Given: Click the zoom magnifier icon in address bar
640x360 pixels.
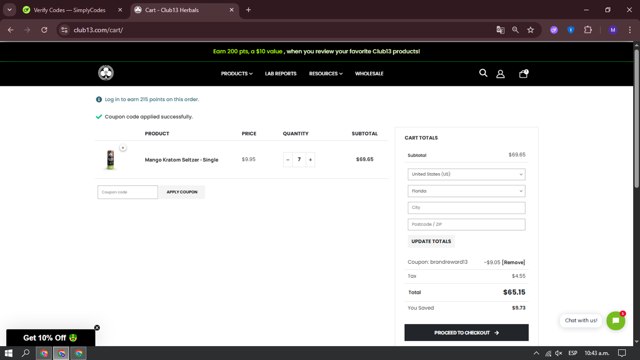Looking at the screenshot, I should pos(516,30).
